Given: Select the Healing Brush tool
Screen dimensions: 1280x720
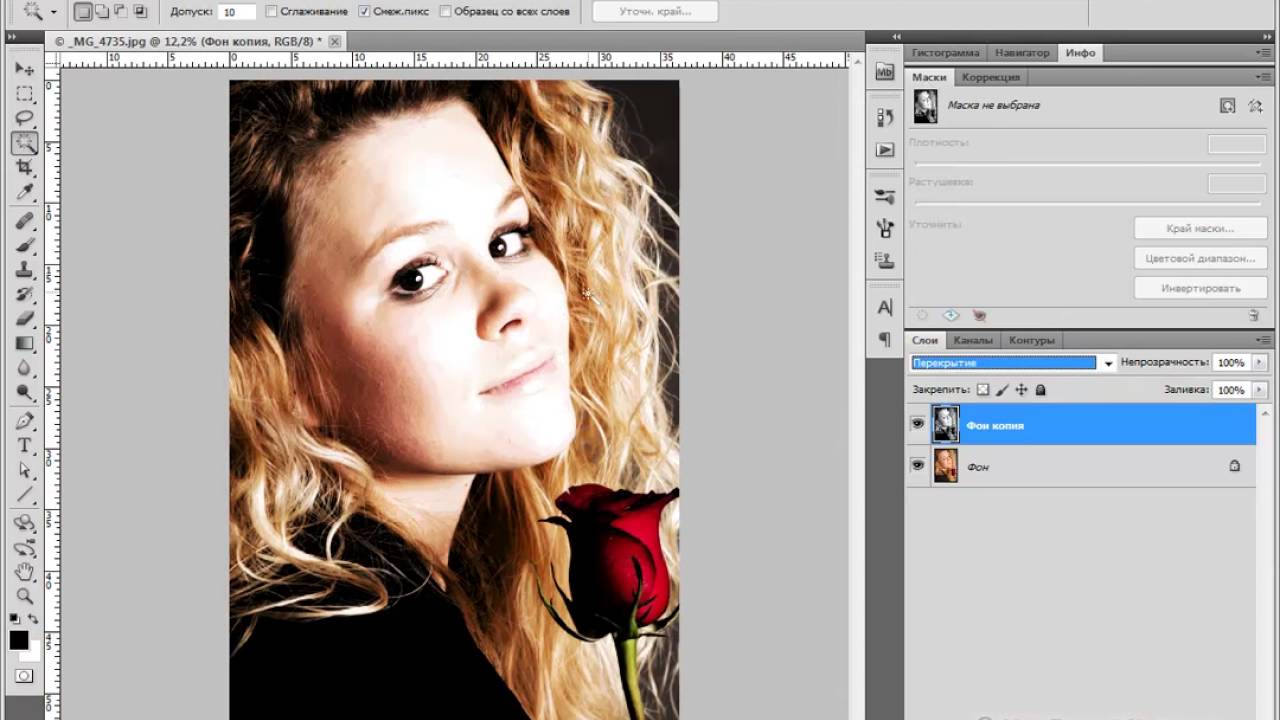Looking at the screenshot, I should (25, 220).
